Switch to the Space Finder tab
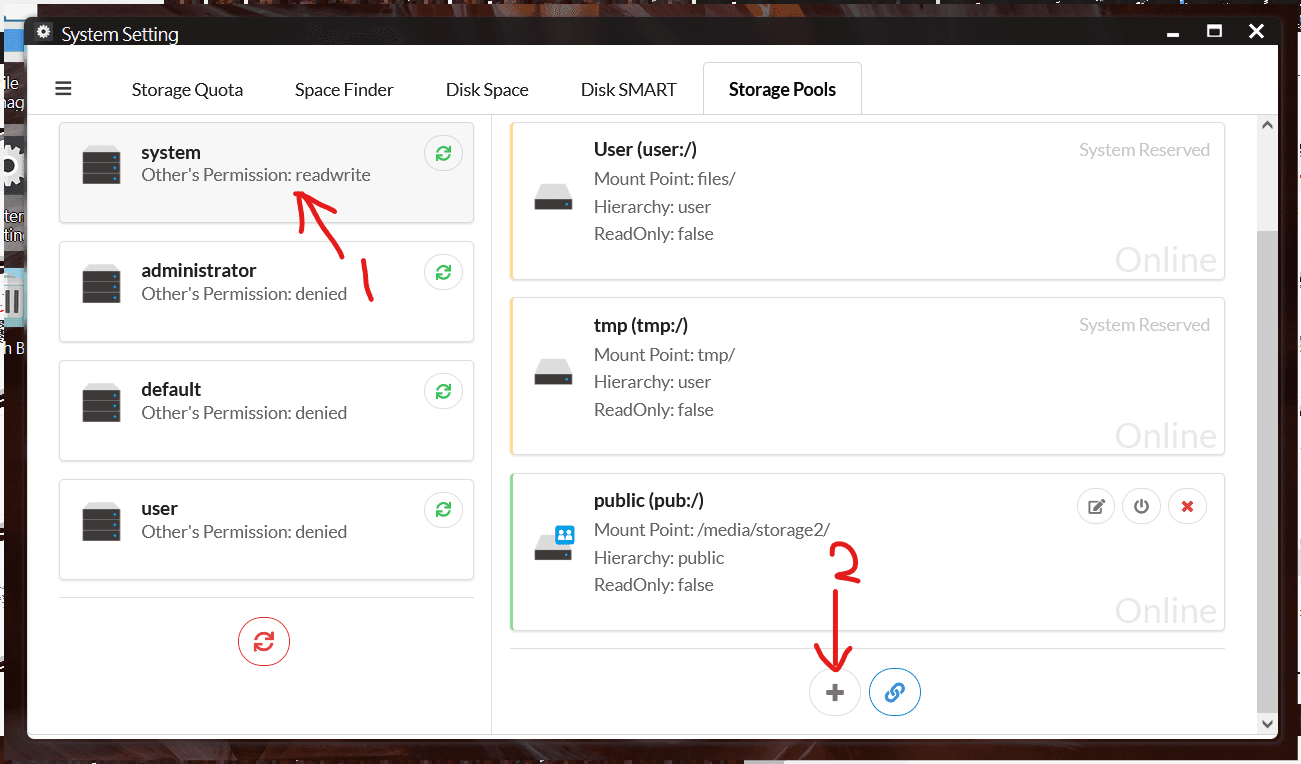 coord(344,89)
